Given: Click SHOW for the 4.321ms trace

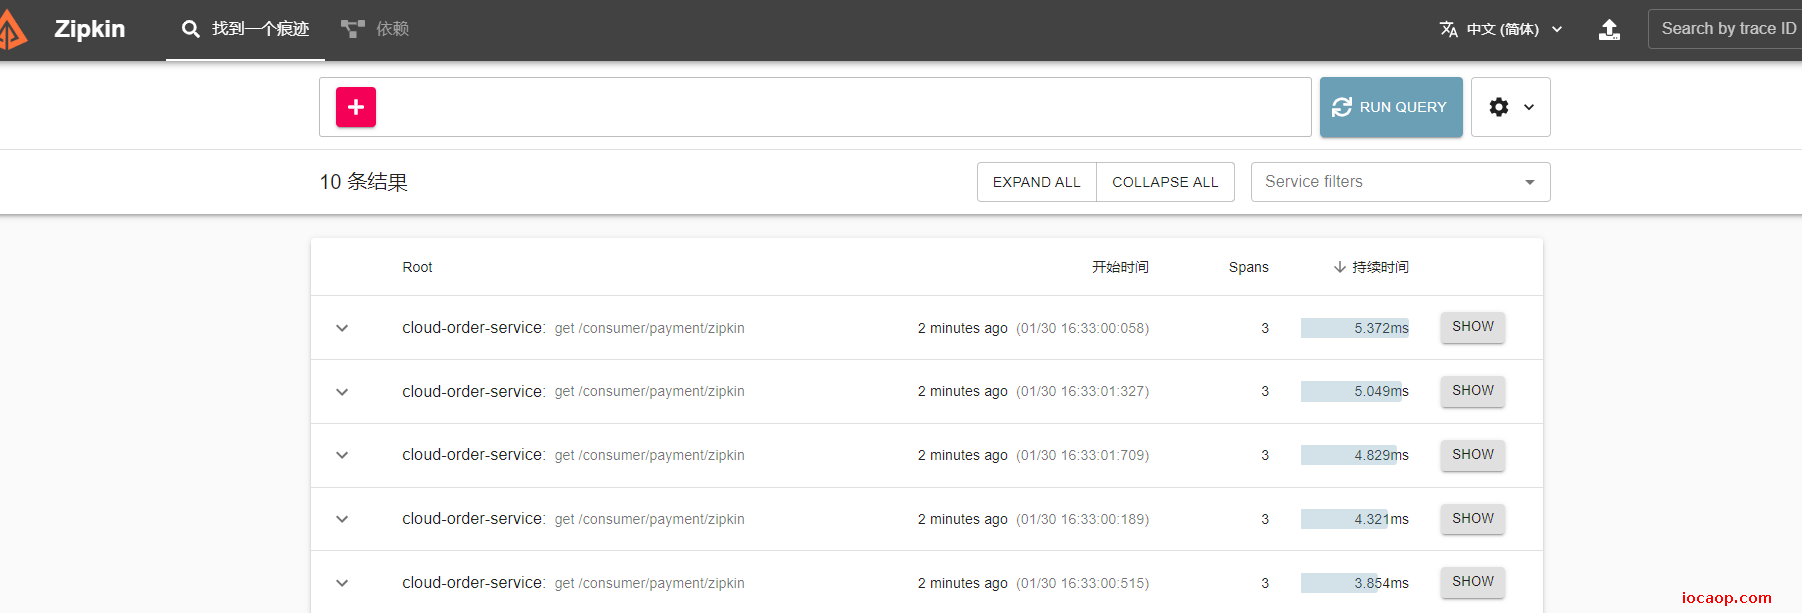Looking at the screenshot, I should 1473,519.
